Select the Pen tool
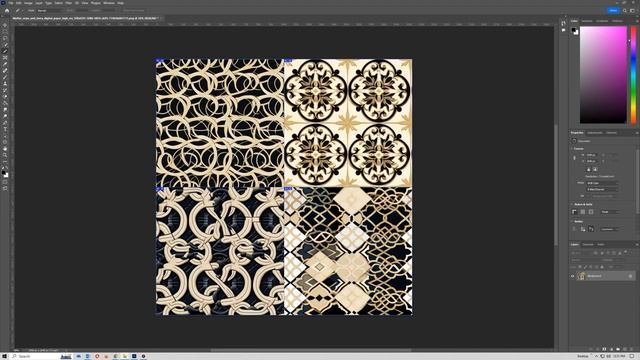The width and height of the screenshot is (640, 360). point(5,123)
